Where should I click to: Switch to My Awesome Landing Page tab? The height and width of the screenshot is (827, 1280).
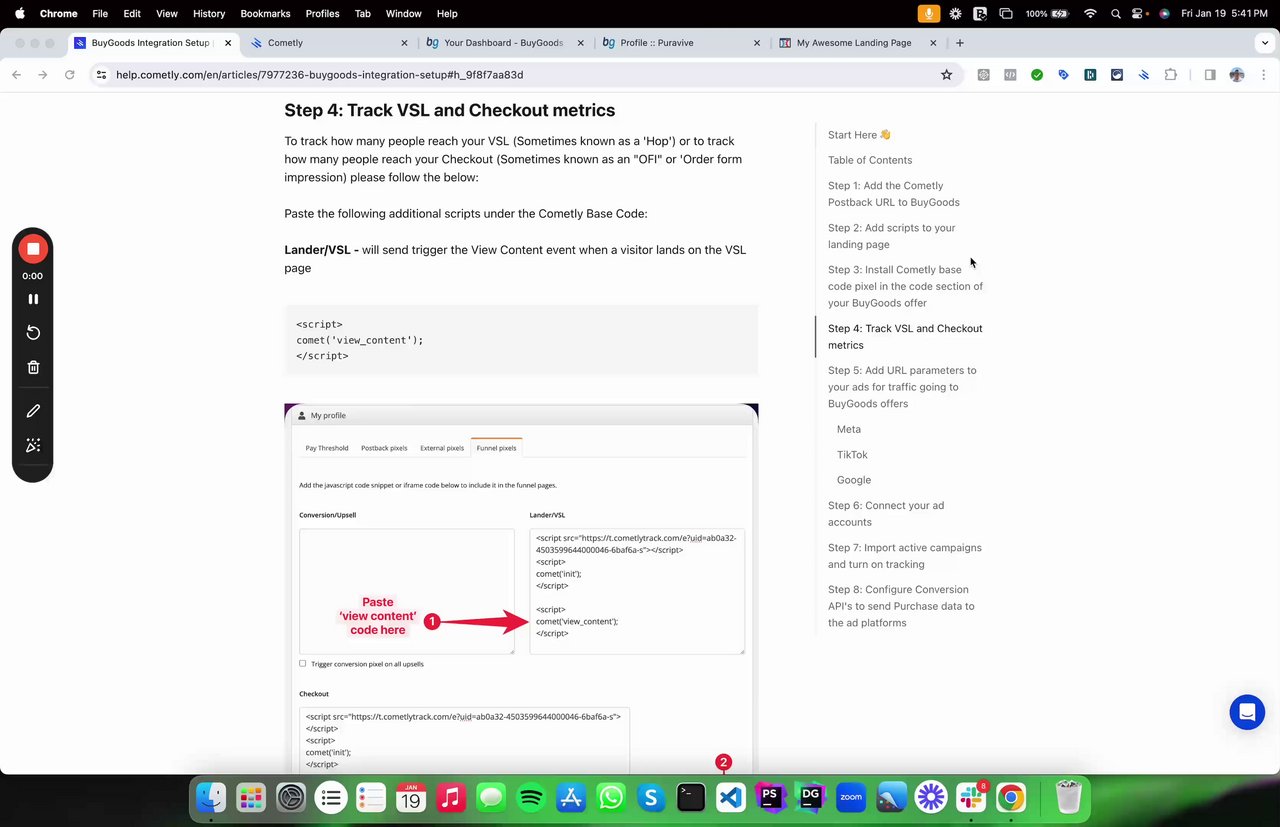857,43
